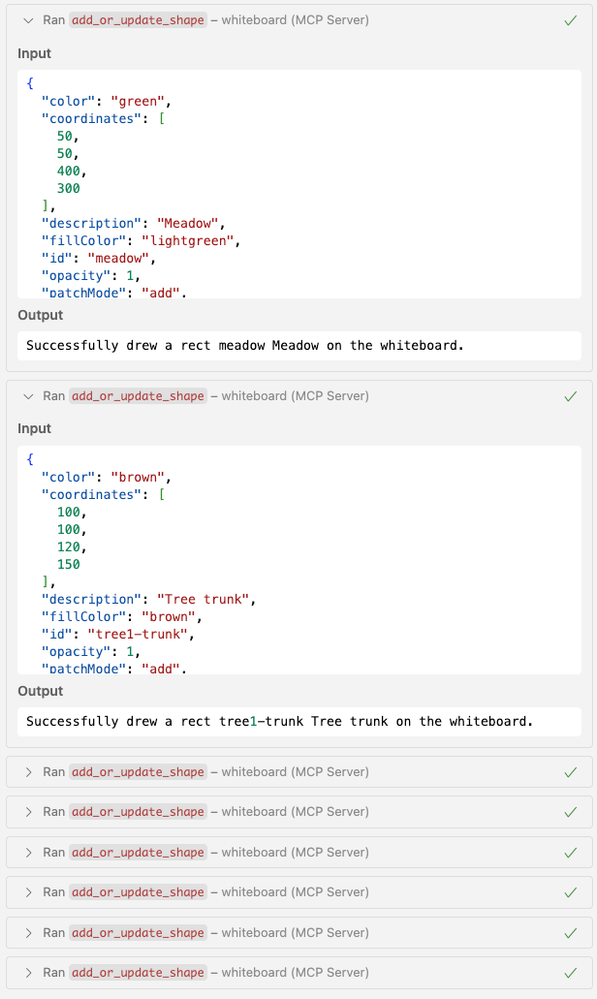
Task: Click the checkmark on the fifth tool call row
Action: [570, 852]
